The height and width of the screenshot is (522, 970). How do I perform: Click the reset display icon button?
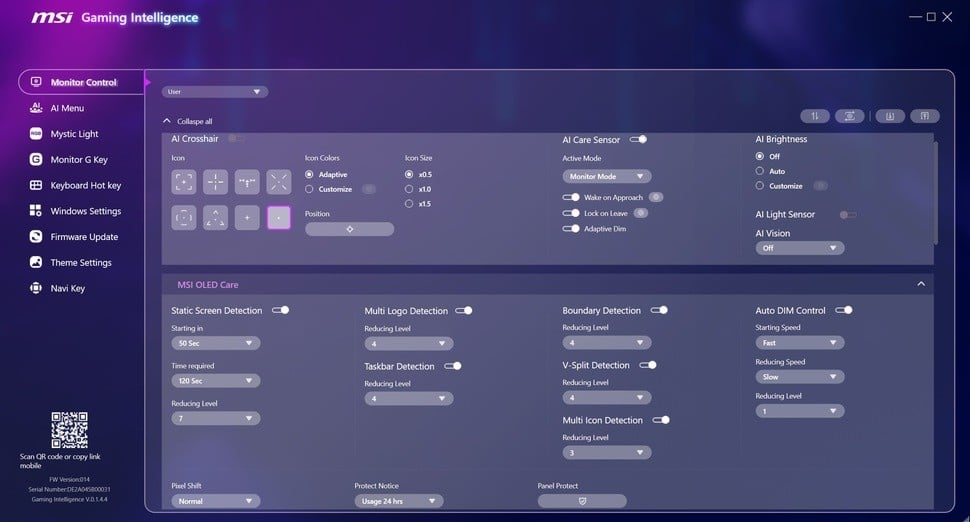tap(849, 116)
